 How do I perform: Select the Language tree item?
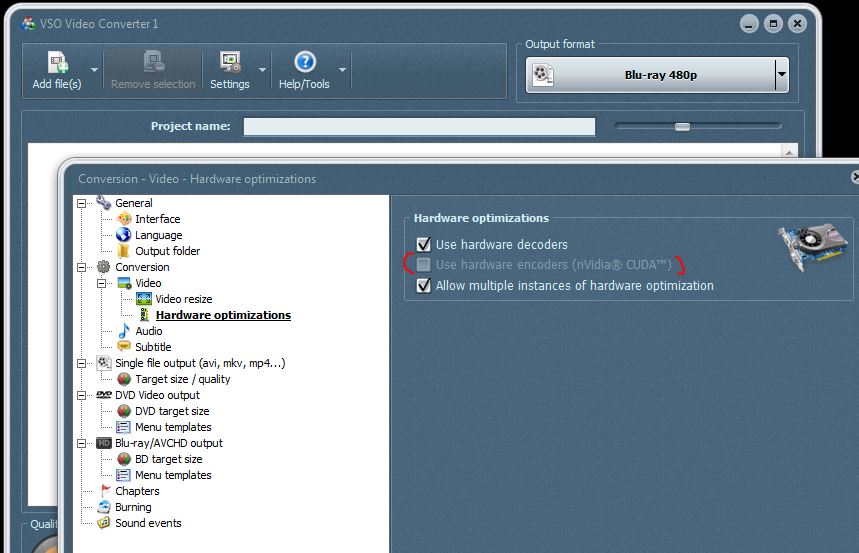pos(159,235)
